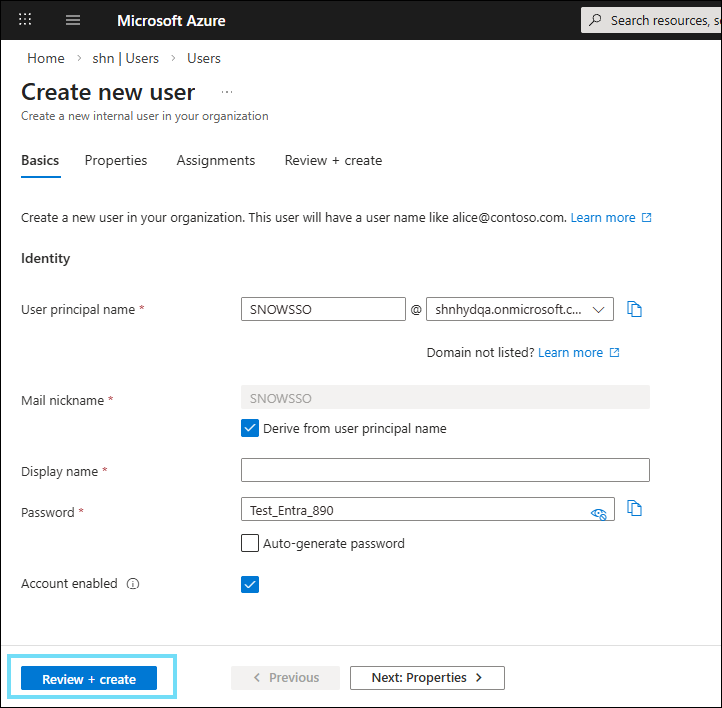Viewport: 722px width, 708px height.
Task: Click the Review + create button
Action: point(89,679)
